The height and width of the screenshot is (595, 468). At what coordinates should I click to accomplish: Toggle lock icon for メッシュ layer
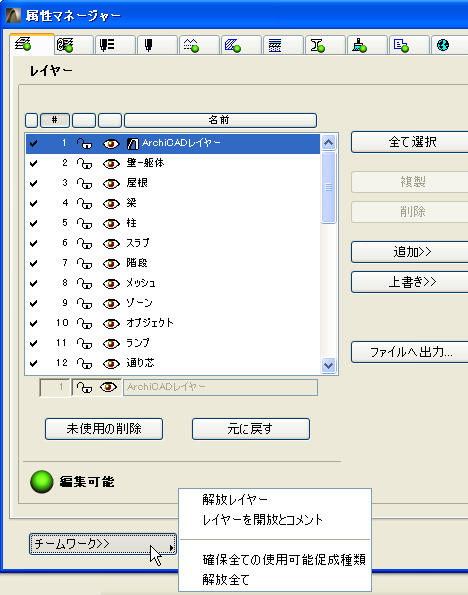tap(84, 284)
